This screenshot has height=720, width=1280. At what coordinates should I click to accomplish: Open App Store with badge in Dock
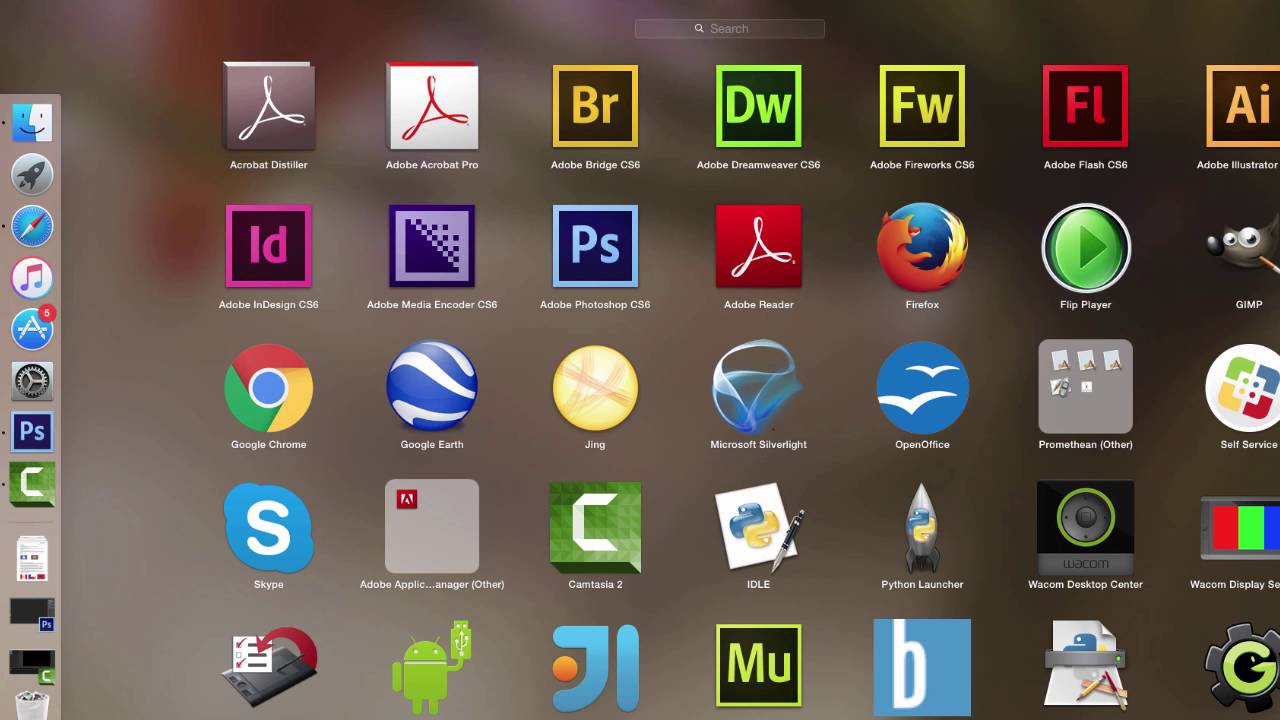pyautogui.click(x=32, y=329)
